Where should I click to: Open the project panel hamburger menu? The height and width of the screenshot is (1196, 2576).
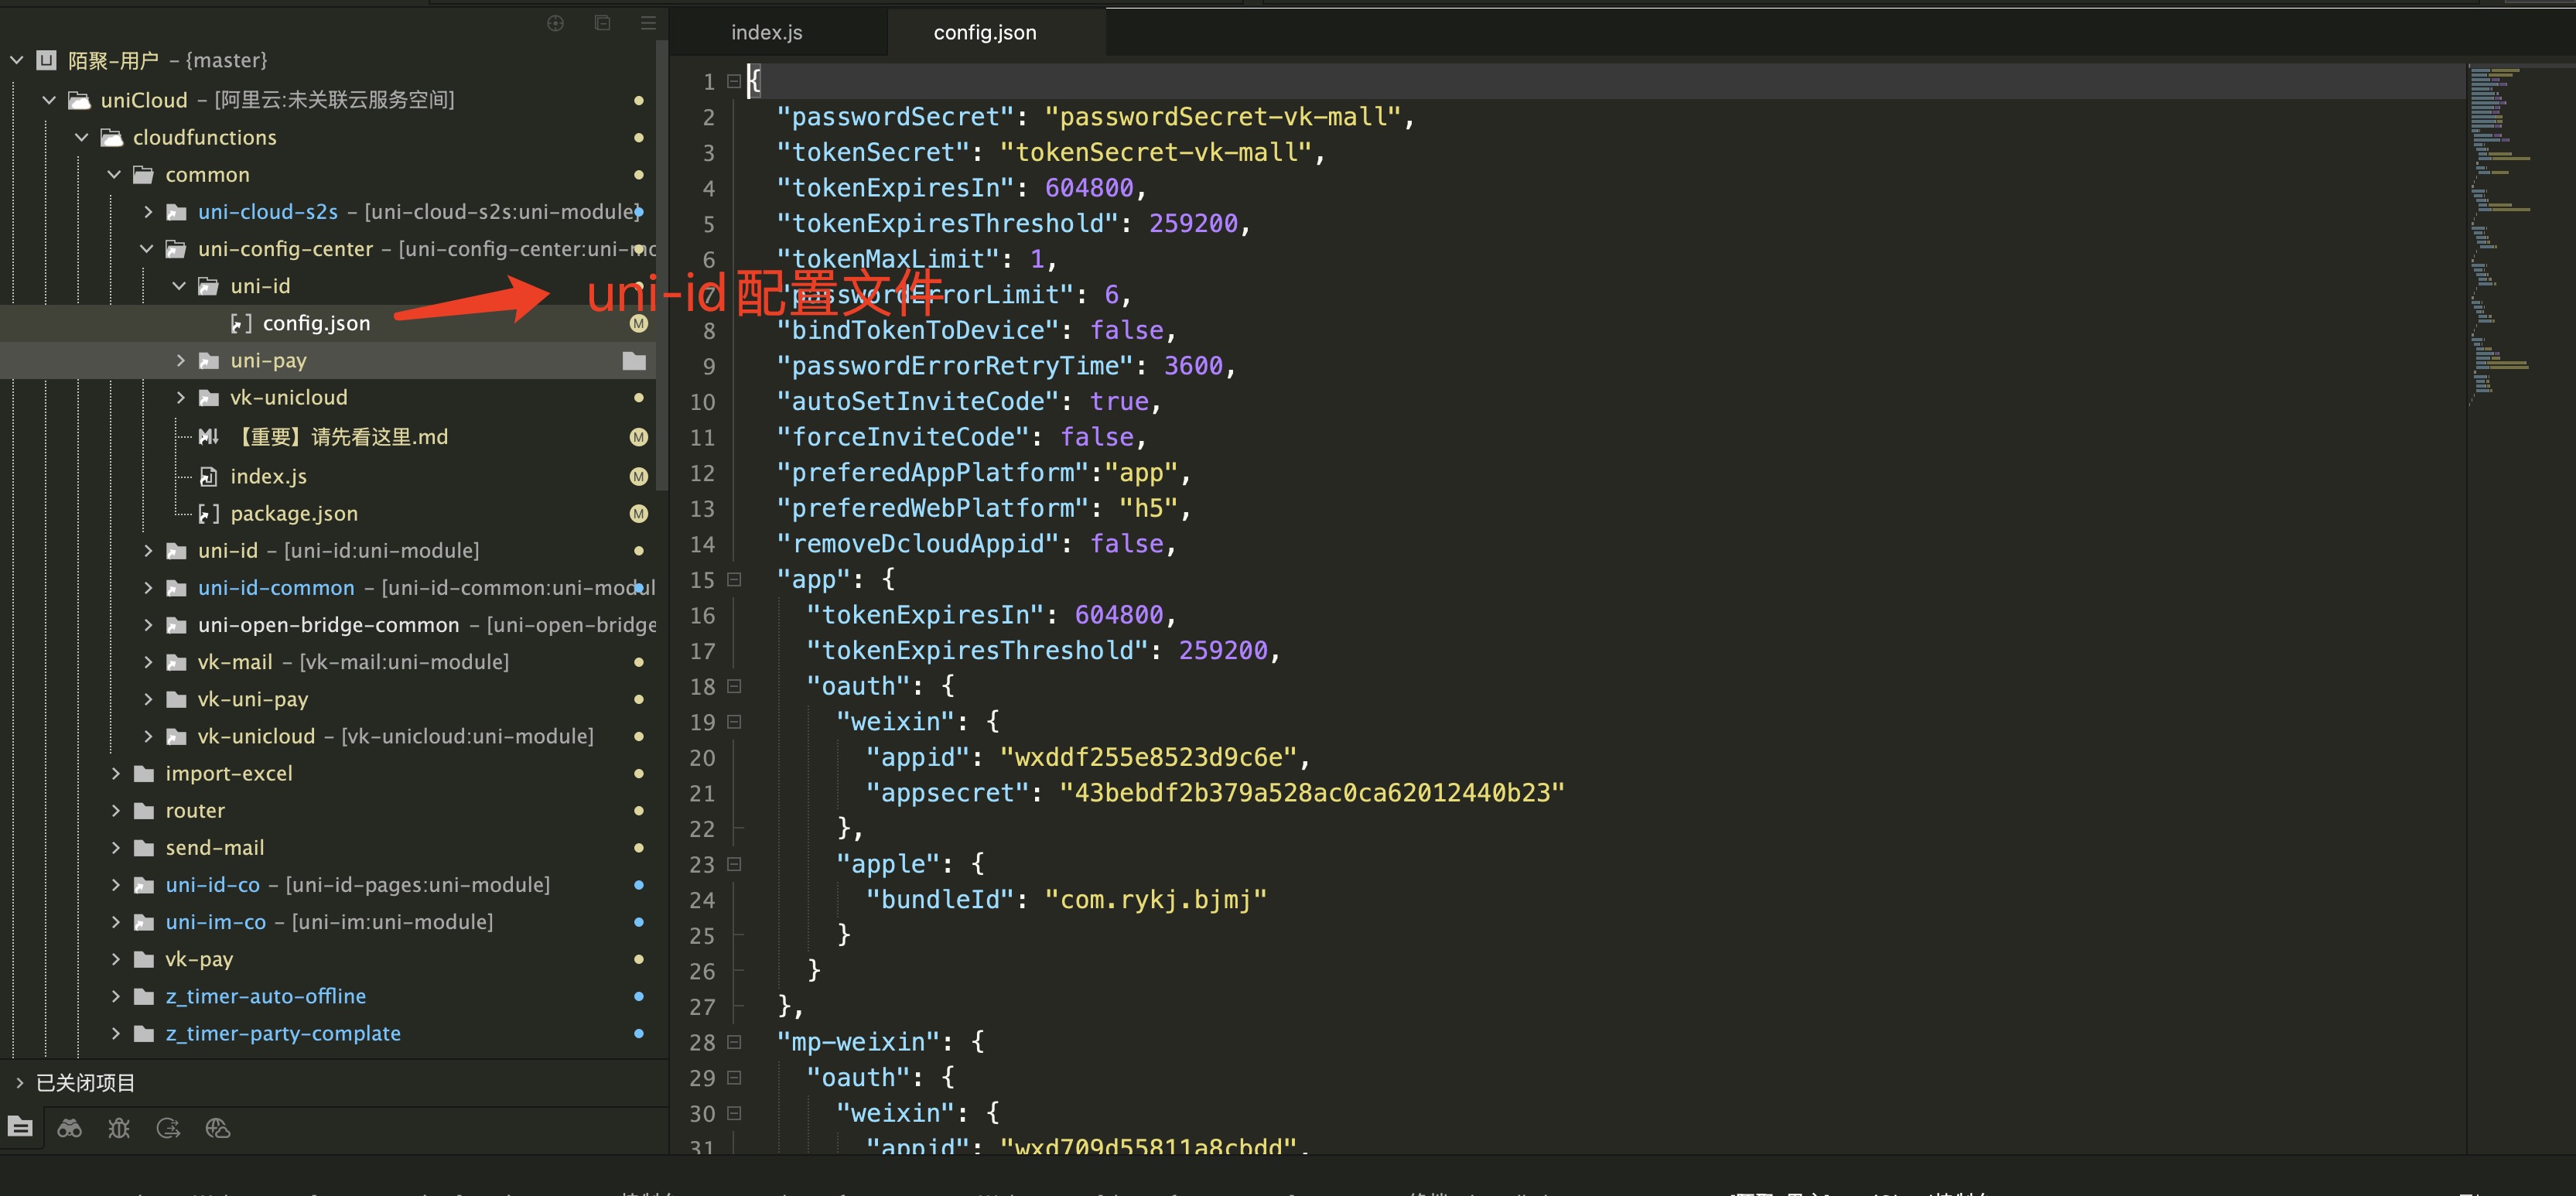(x=648, y=23)
